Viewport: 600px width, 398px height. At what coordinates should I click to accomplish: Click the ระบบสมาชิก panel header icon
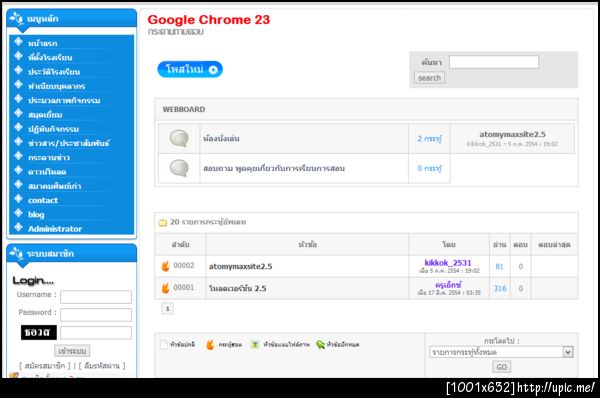click(17, 253)
